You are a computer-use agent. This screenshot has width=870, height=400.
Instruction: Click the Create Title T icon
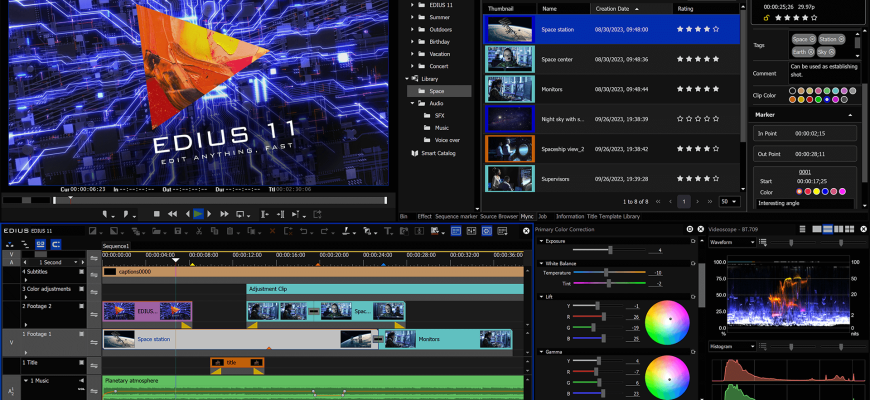tap(388, 231)
